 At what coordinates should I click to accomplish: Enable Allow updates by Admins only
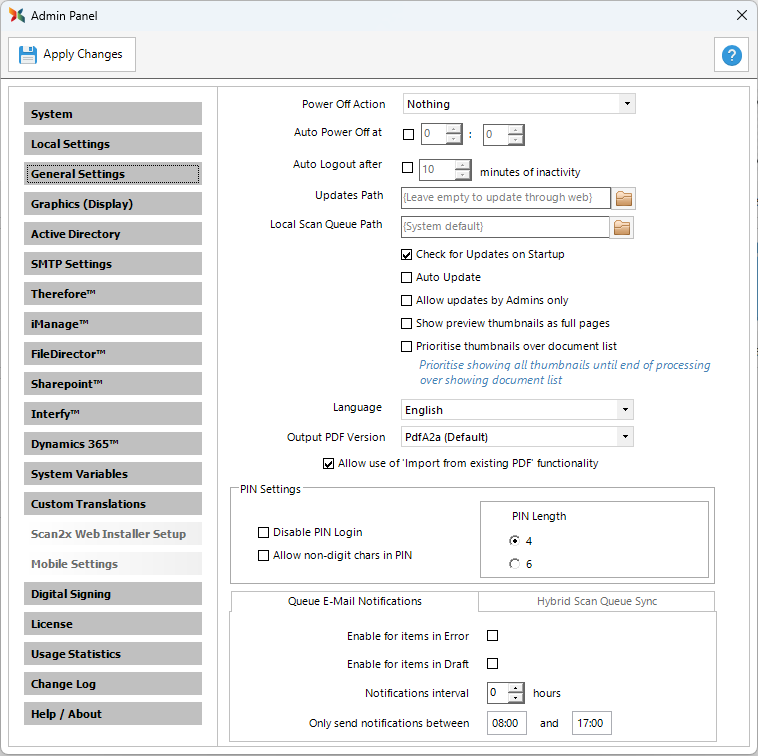click(407, 301)
